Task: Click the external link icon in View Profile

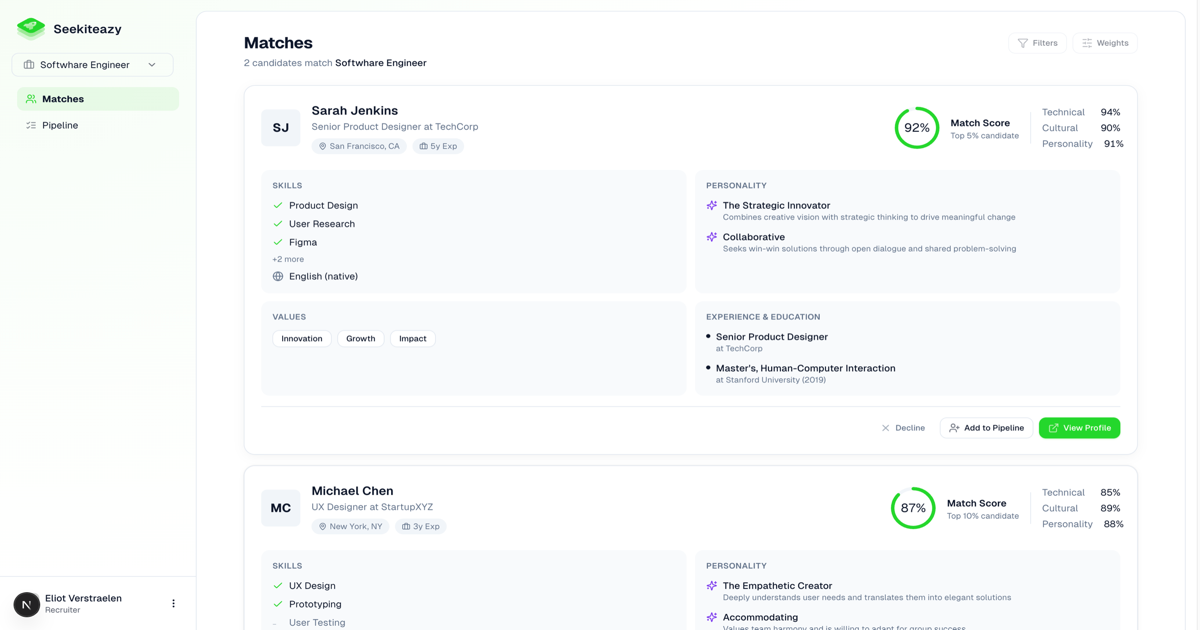Action: click(1053, 428)
